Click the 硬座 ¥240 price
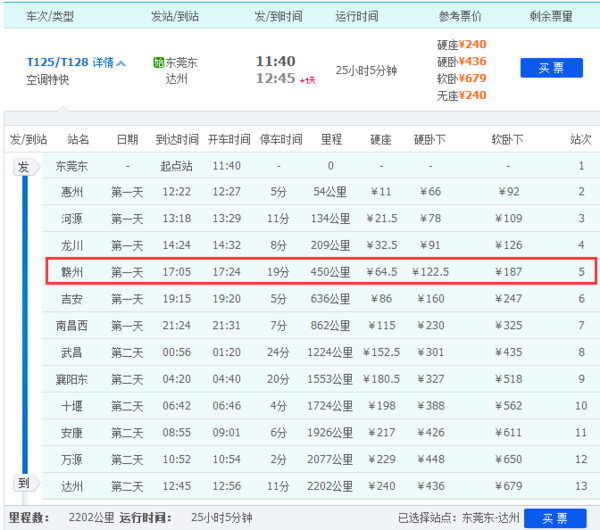This screenshot has height=530, width=600. click(x=461, y=44)
